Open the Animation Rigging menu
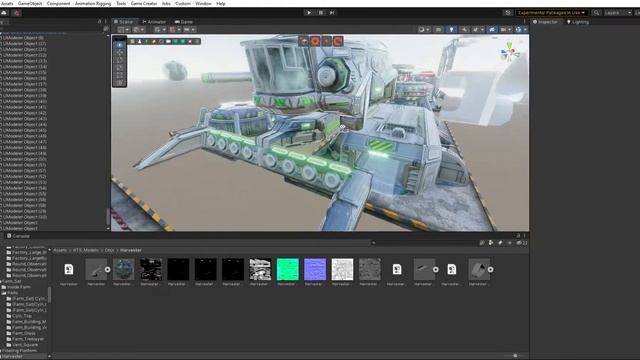The width and height of the screenshot is (640, 360). (x=93, y=3)
